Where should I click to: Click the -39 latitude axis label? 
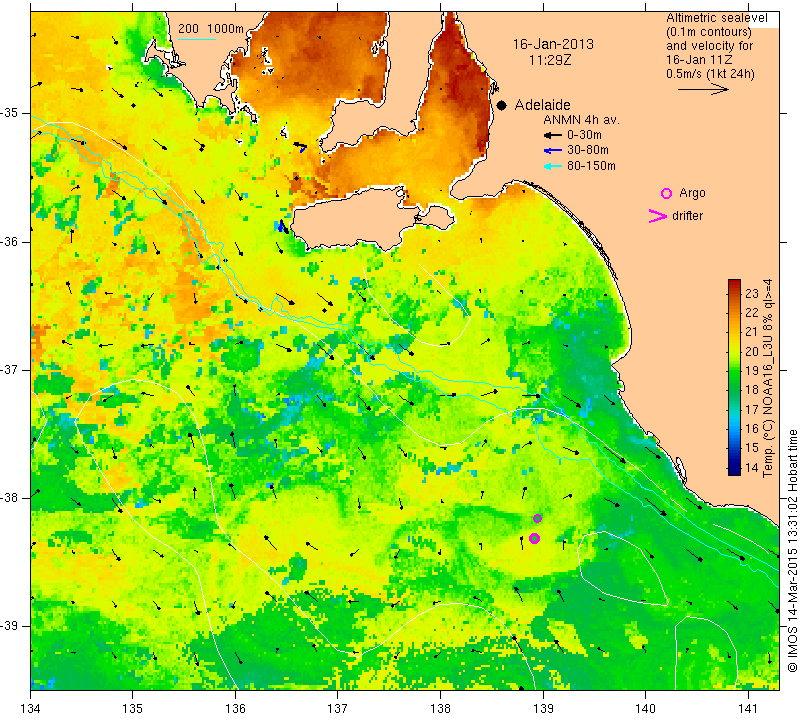pyautogui.click(x=10, y=625)
